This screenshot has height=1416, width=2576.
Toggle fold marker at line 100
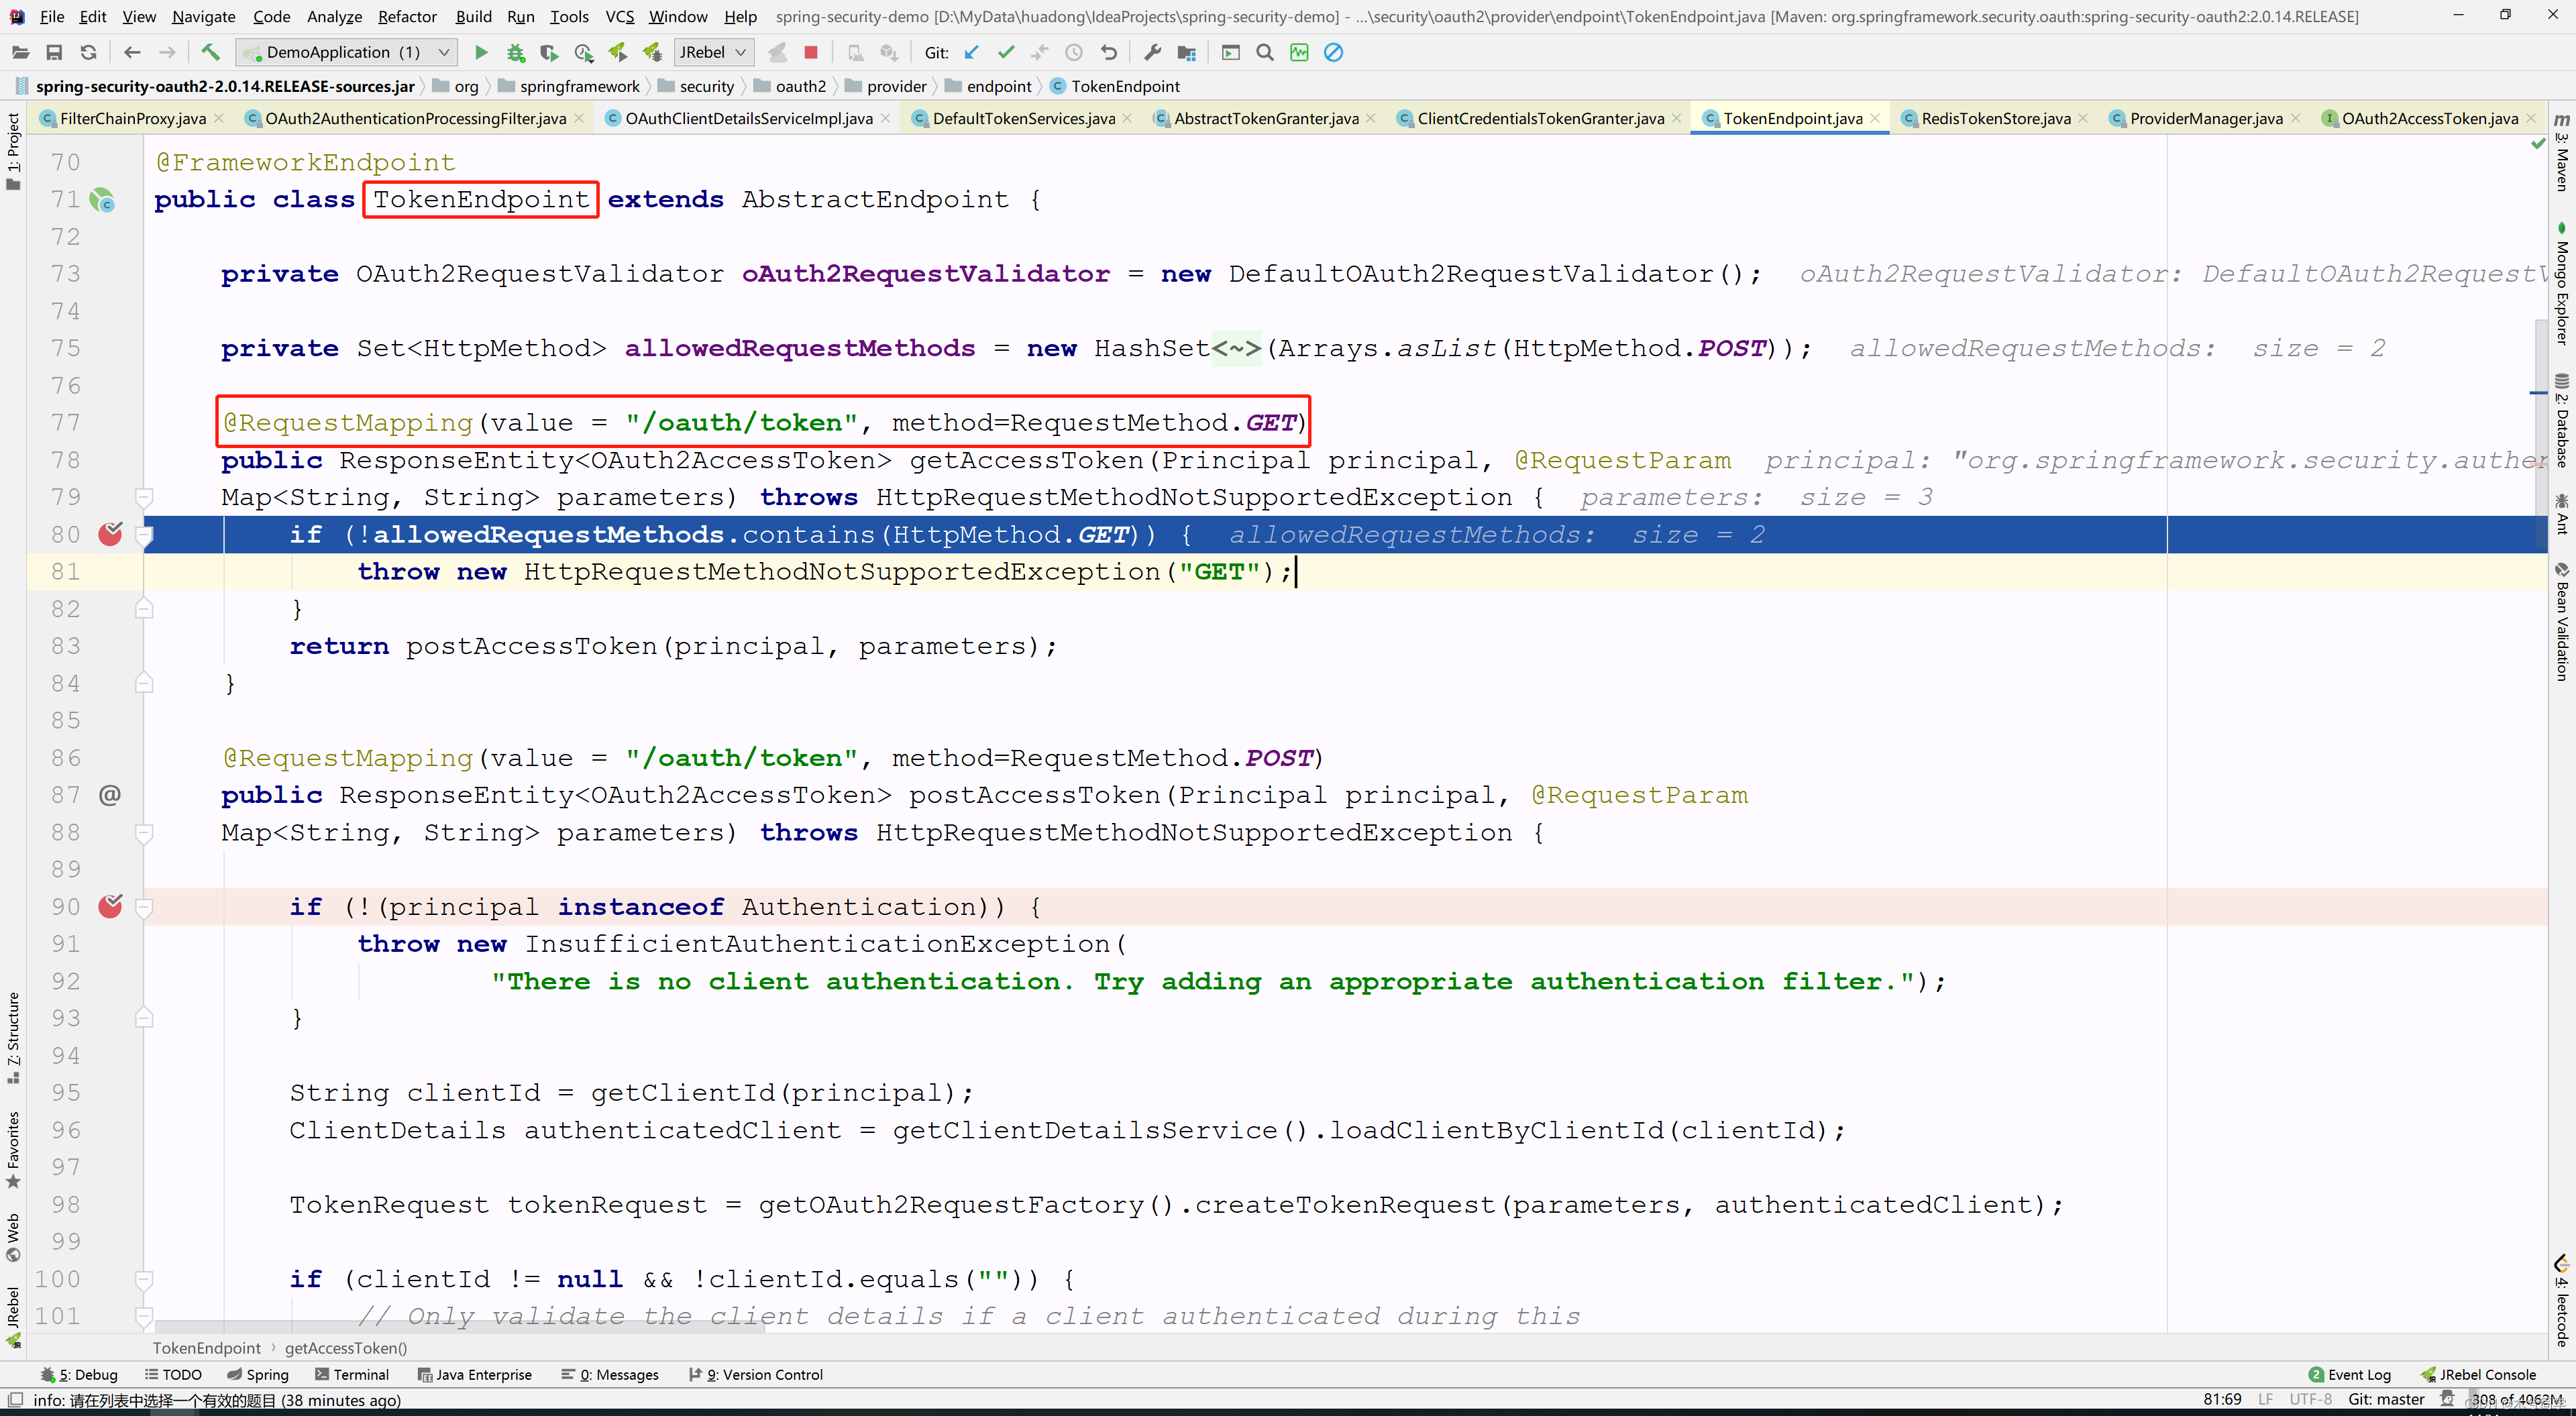144,1279
